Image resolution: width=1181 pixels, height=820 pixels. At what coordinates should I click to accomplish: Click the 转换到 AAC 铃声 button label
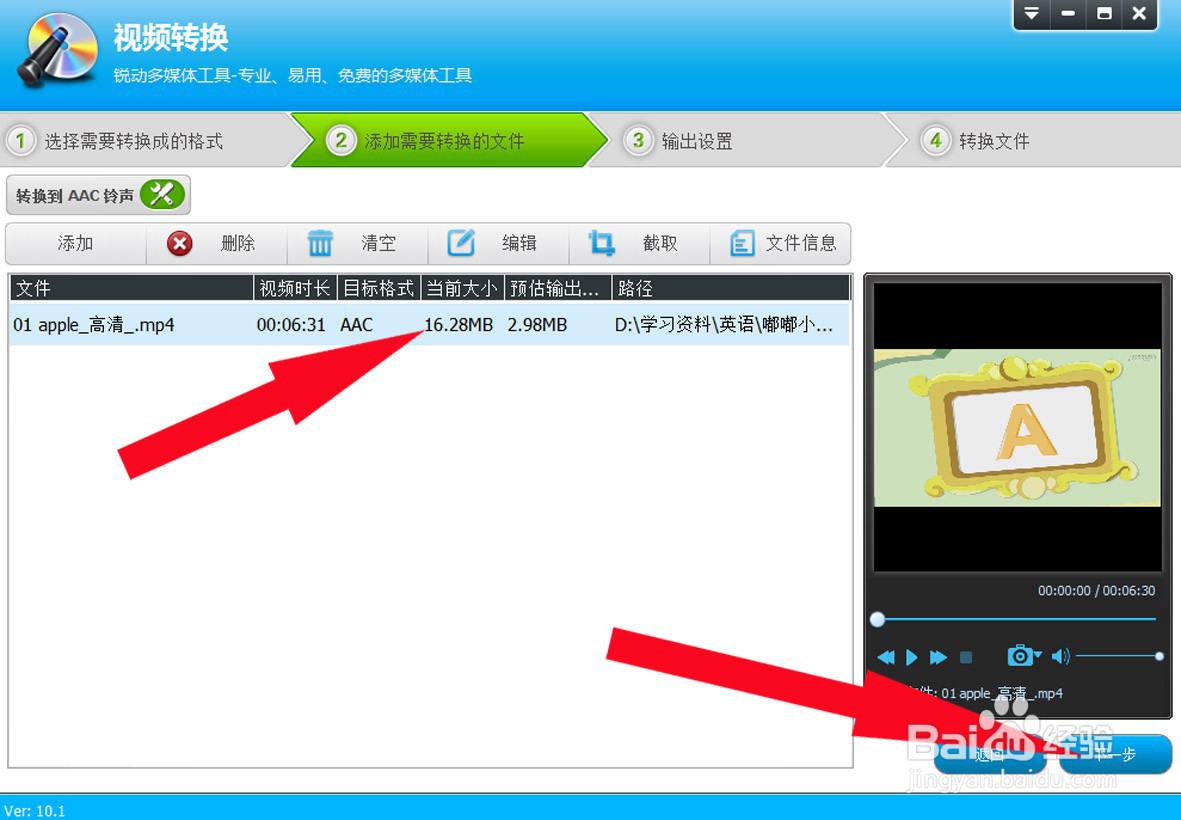(x=75, y=196)
